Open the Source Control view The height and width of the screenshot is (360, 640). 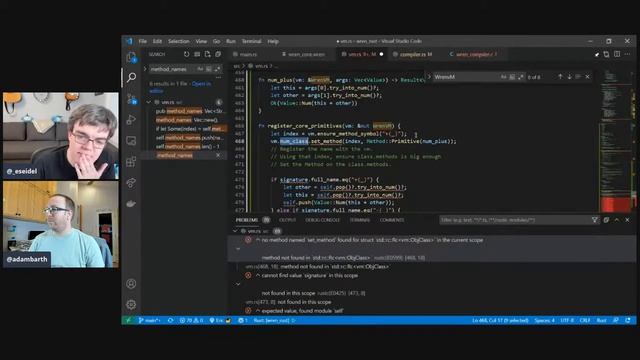131,98
